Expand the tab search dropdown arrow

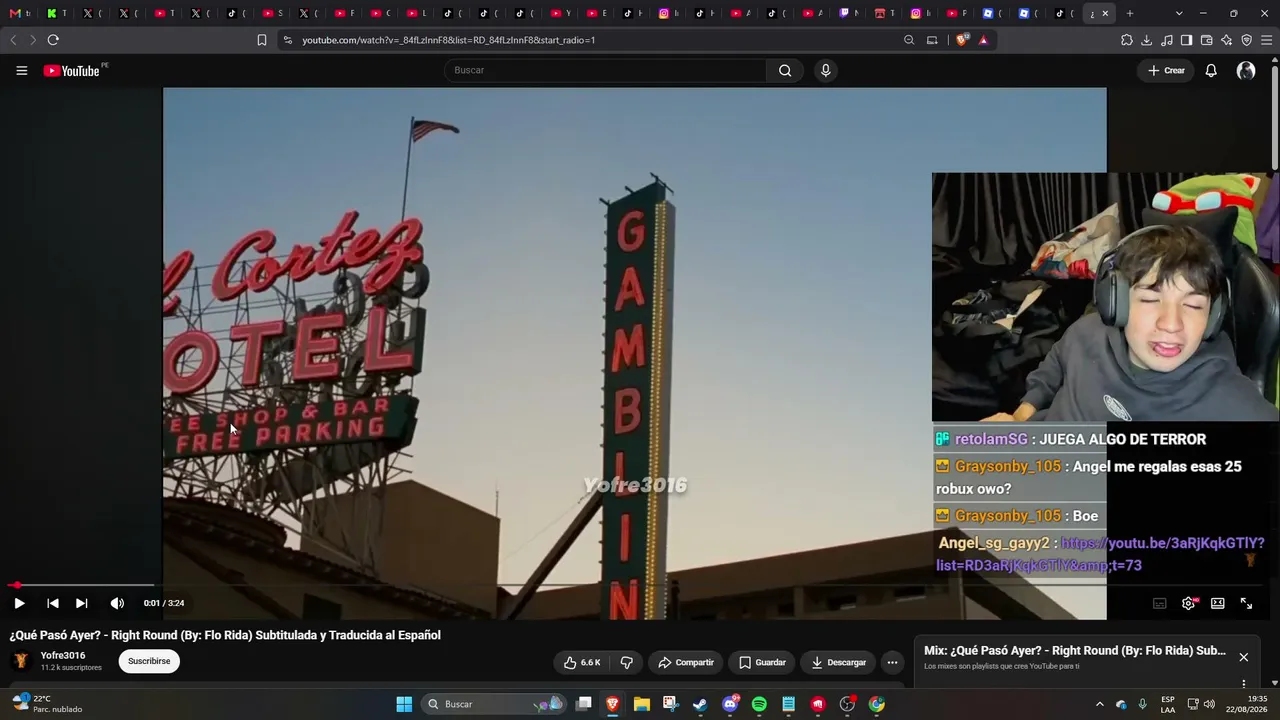coord(1179,13)
